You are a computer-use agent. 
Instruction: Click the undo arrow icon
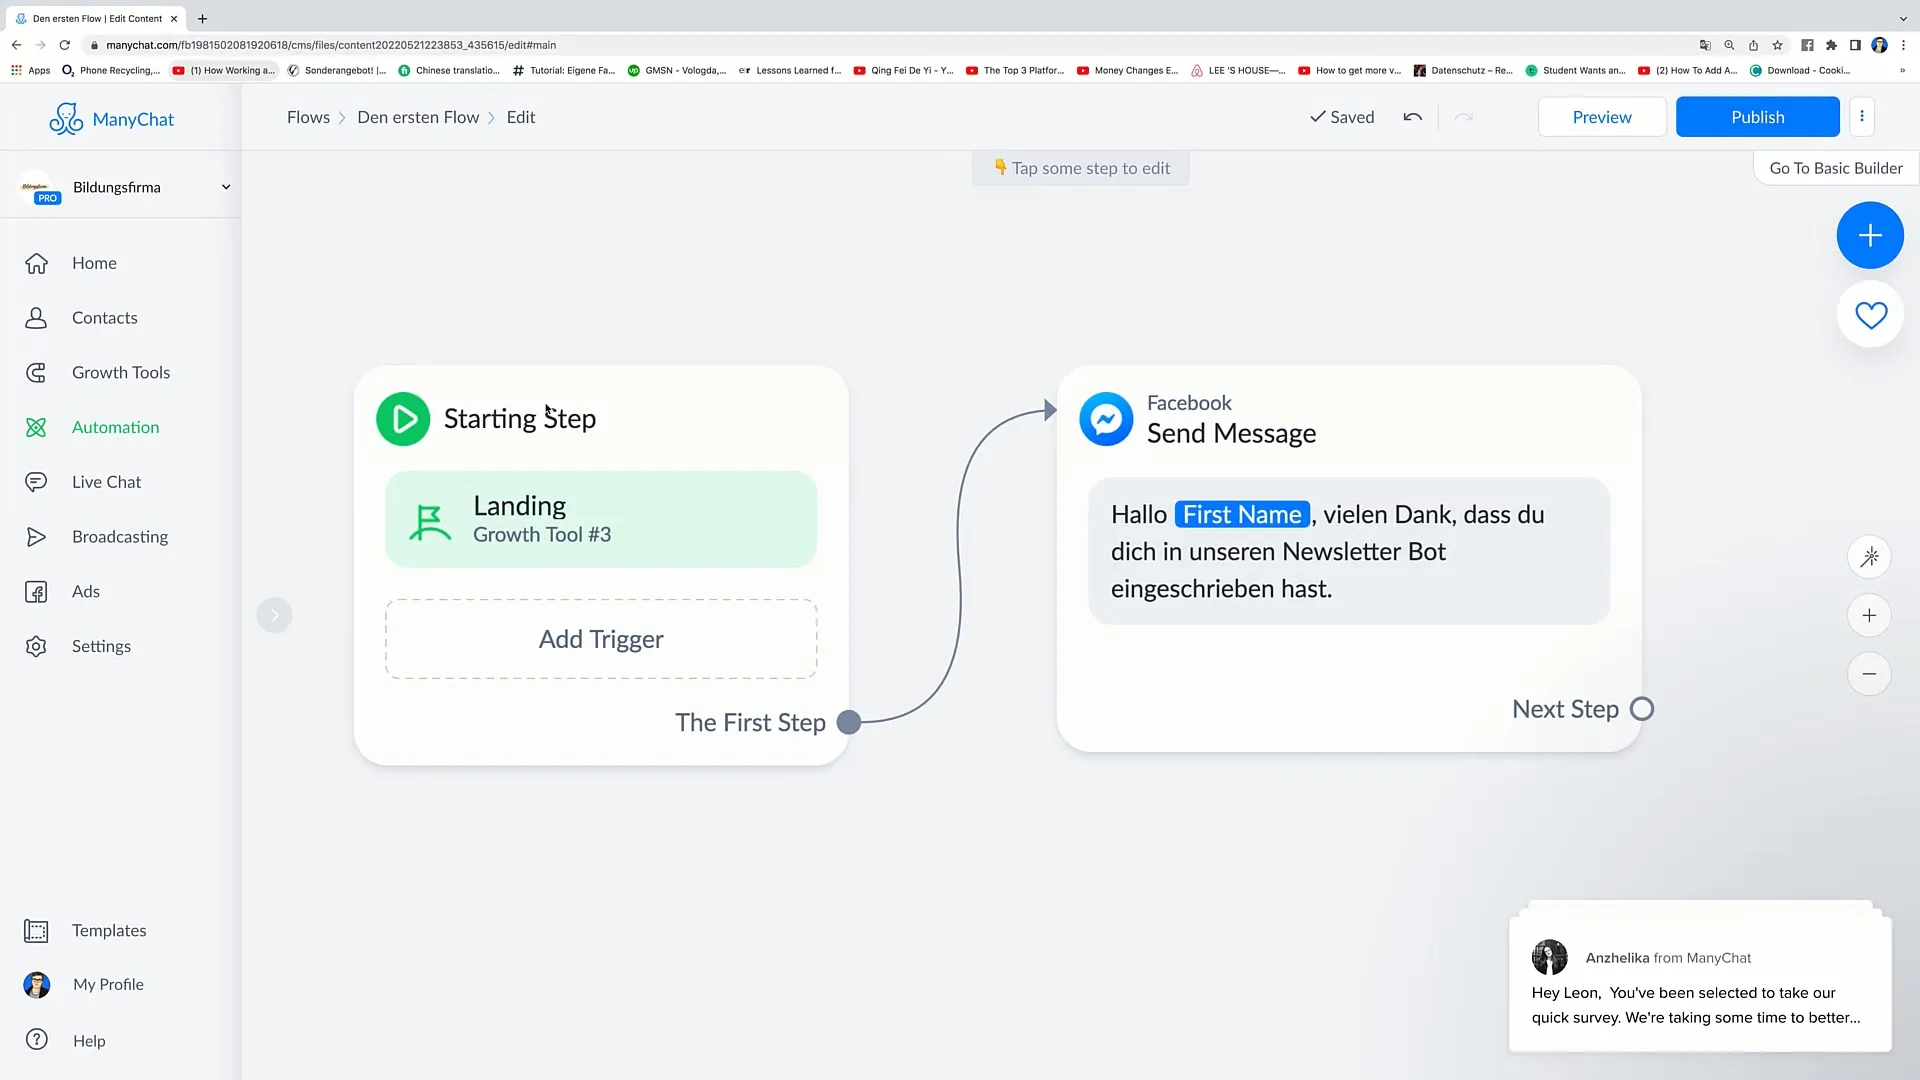click(1412, 117)
